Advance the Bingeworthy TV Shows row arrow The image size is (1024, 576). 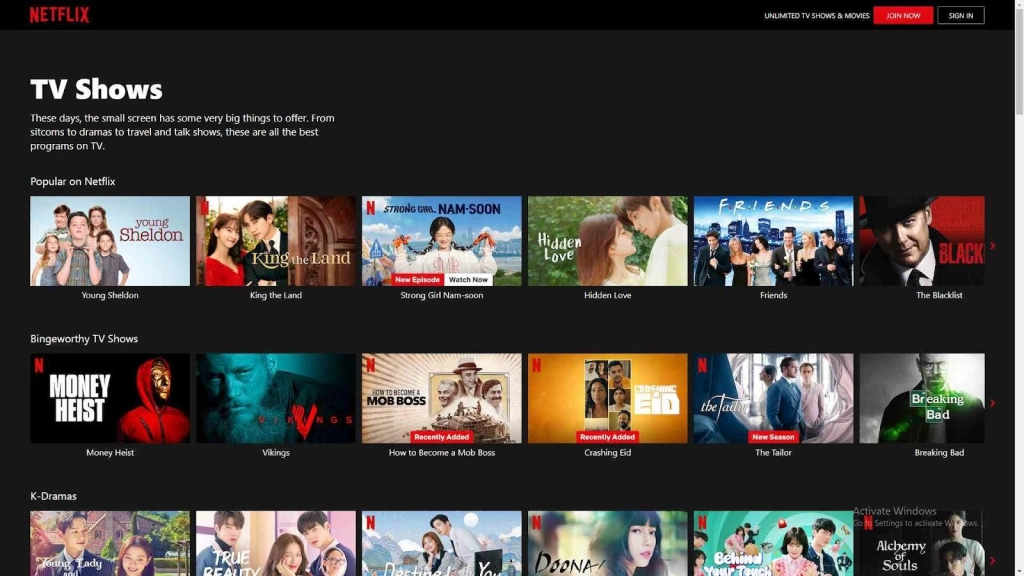(x=993, y=404)
